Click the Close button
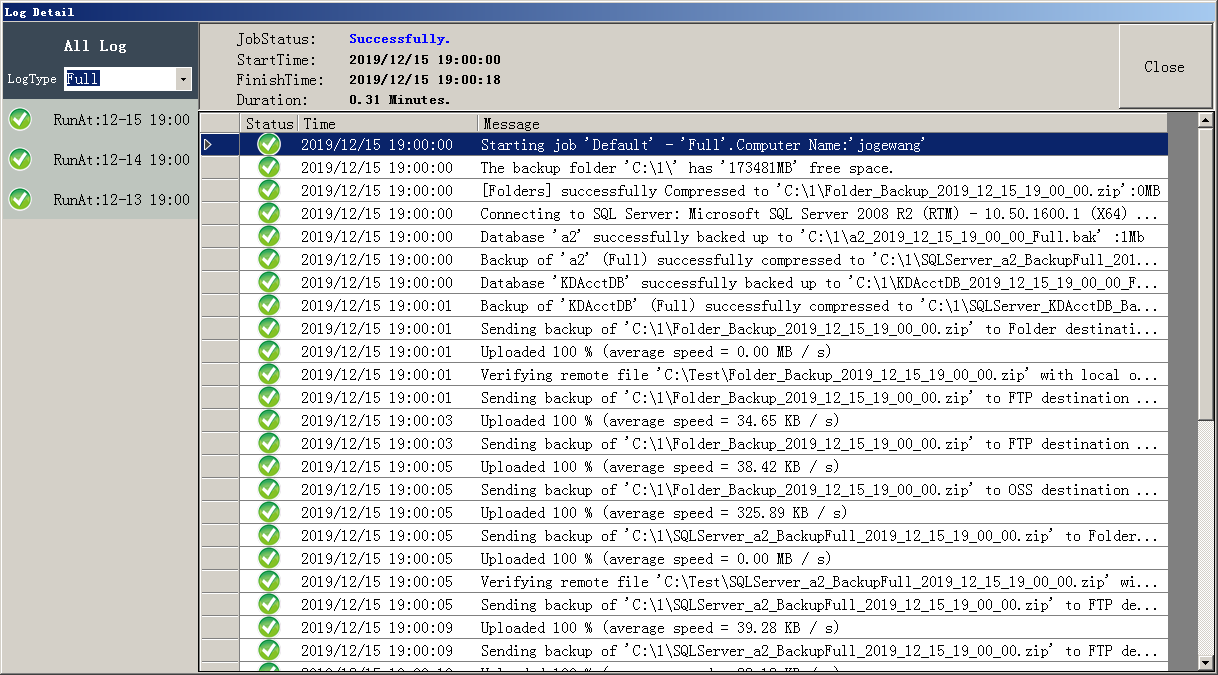Viewport: 1218px width, 675px height. click(x=1163, y=67)
